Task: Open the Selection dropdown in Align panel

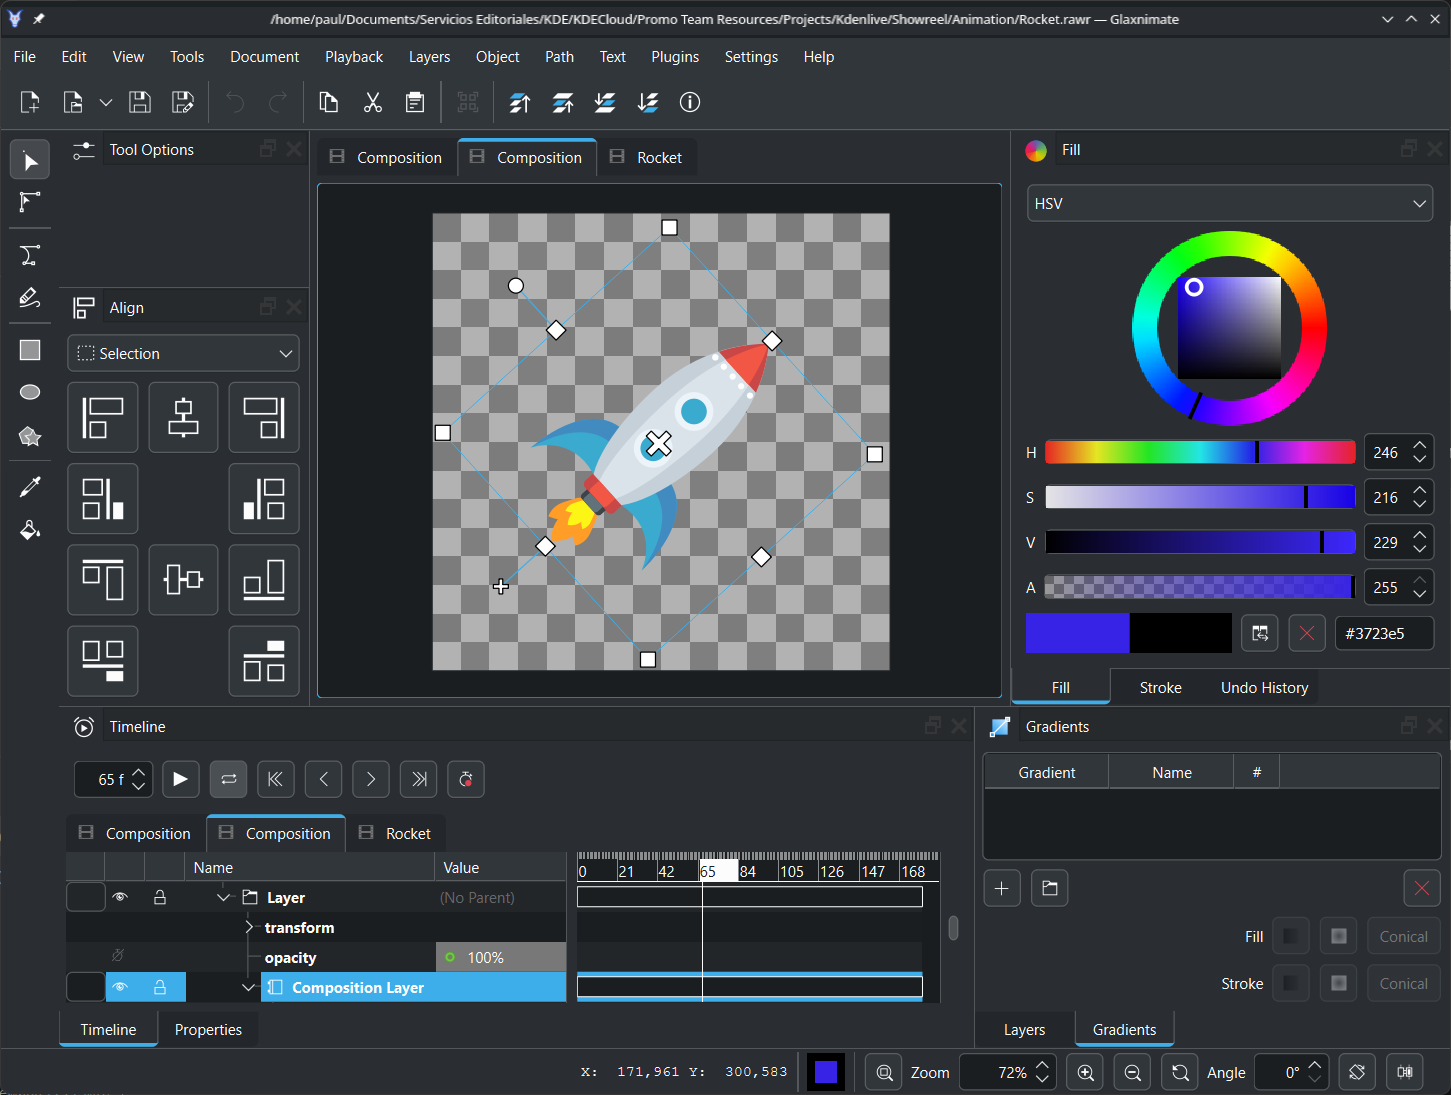Action: click(x=183, y=353)
